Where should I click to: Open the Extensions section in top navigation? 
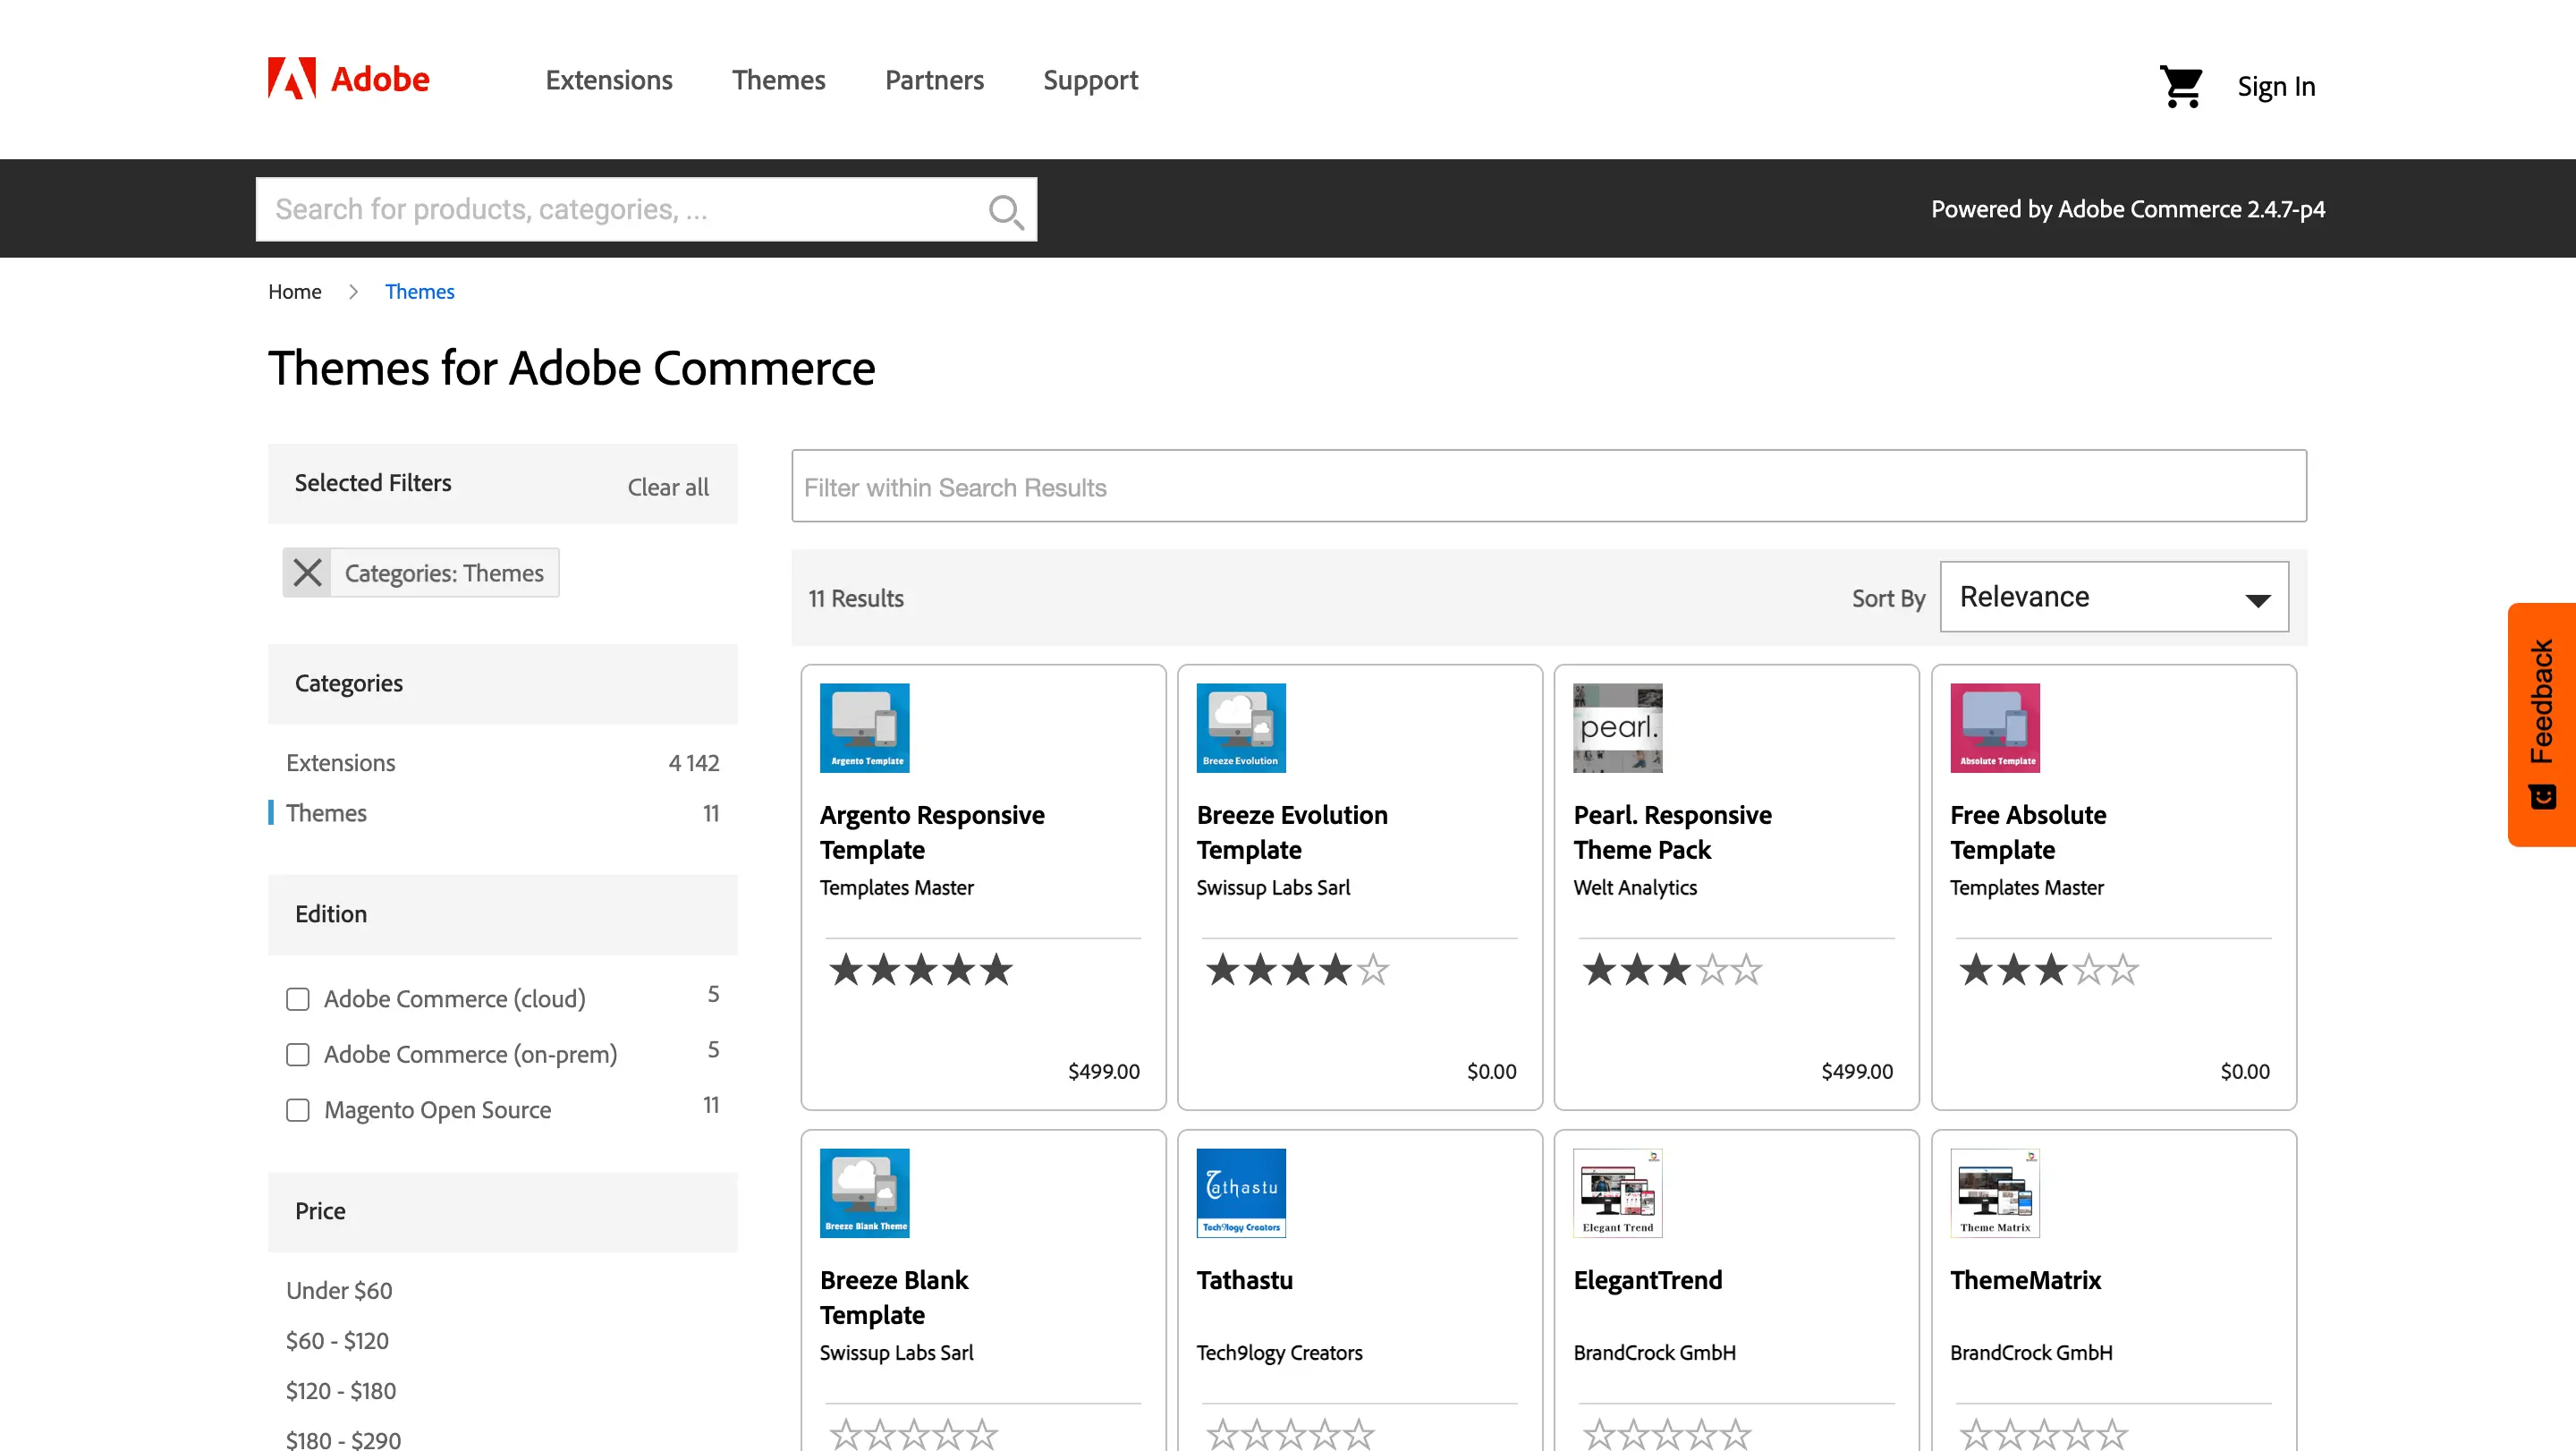click(x=608, y=80)
